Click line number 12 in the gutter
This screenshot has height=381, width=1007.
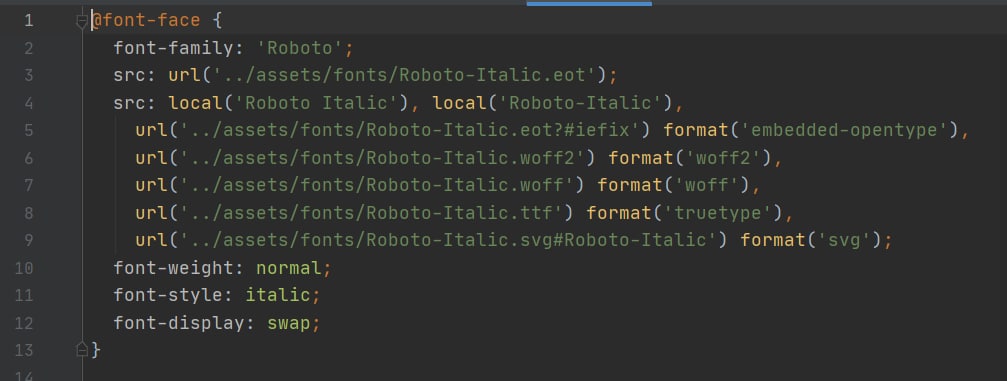(x=24, y=323)
